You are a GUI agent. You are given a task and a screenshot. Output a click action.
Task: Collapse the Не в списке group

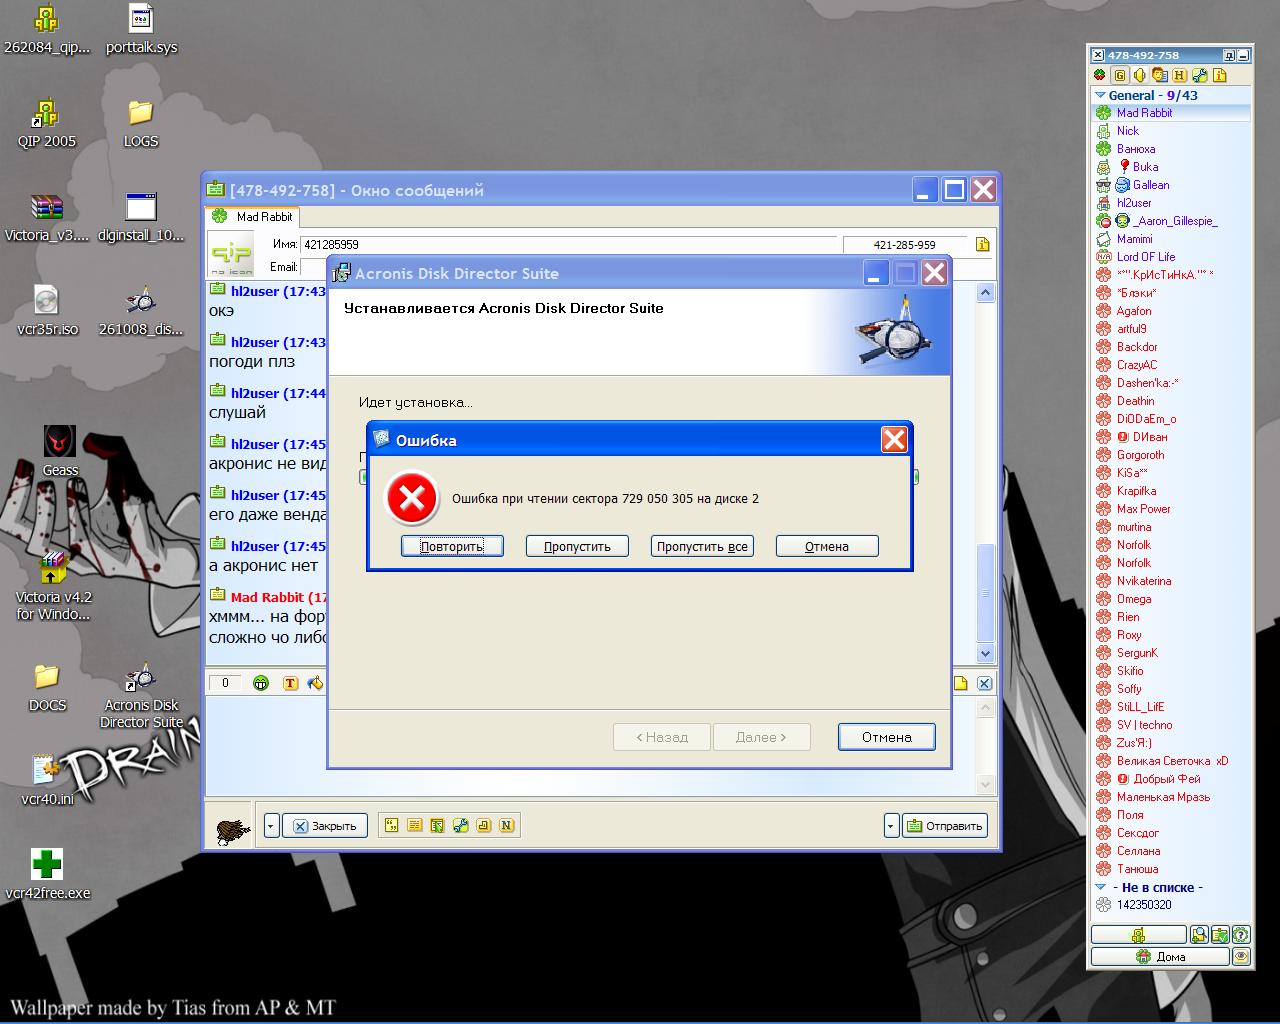pyautogui.click(x=1100, y=887)
